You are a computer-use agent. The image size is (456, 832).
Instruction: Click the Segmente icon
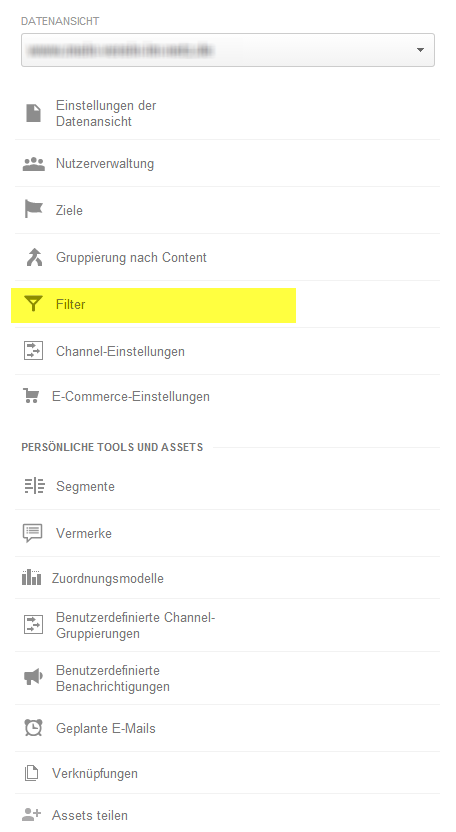point(34,486)
